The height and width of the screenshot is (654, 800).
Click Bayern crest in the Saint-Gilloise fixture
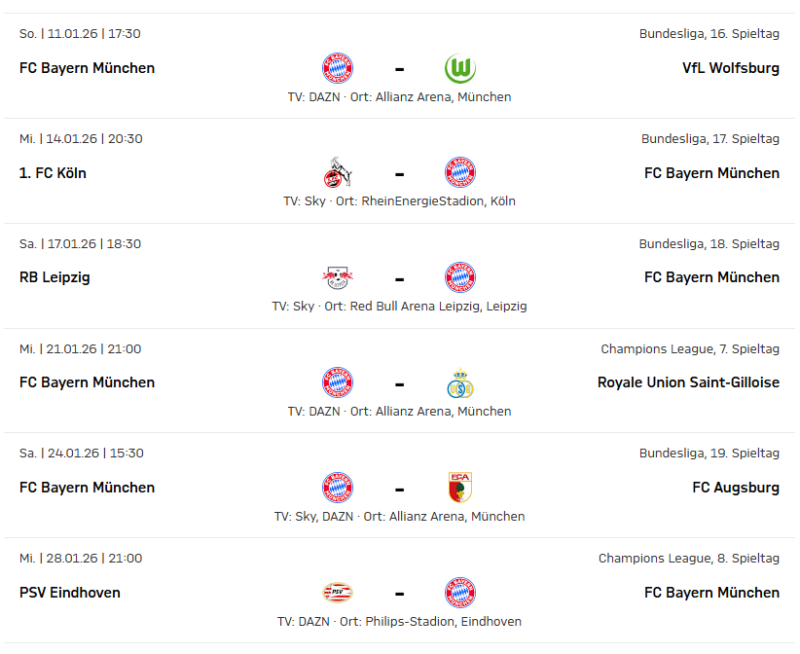click(x=338, y=383)
